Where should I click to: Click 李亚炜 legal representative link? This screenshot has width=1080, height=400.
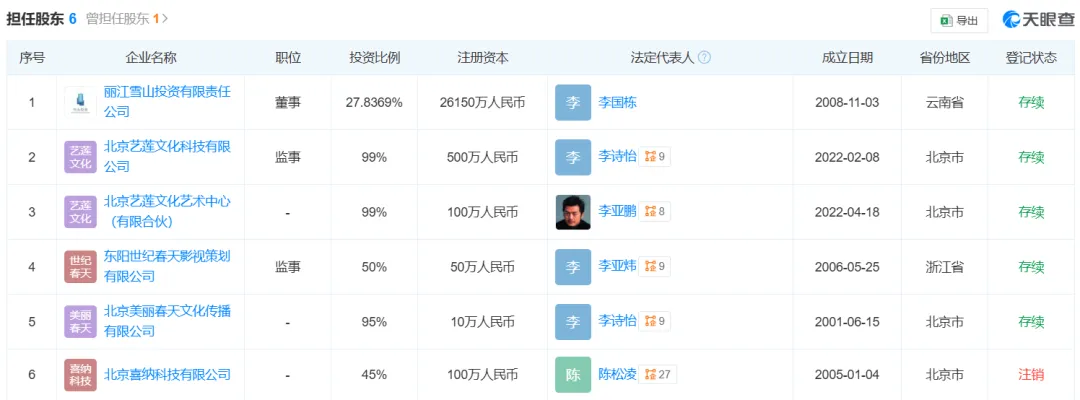[x=617, y=266]
